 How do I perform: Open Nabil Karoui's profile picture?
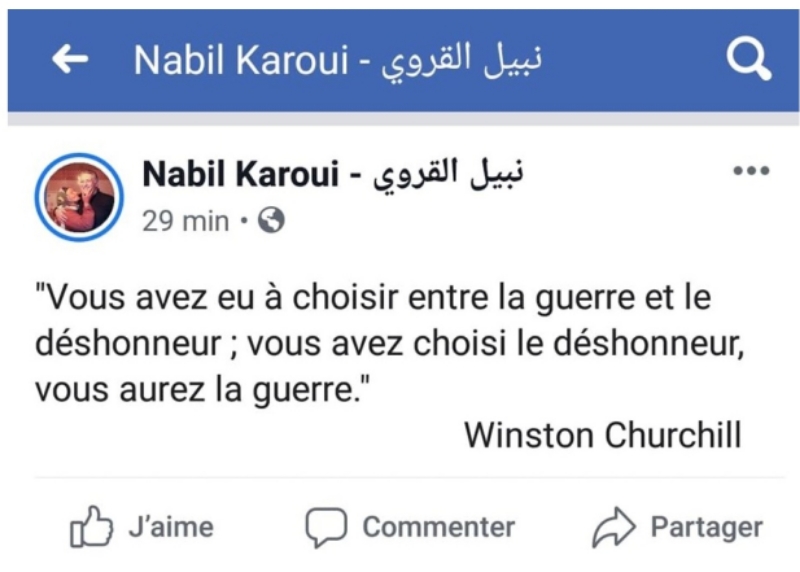click(x=80, y=197)
